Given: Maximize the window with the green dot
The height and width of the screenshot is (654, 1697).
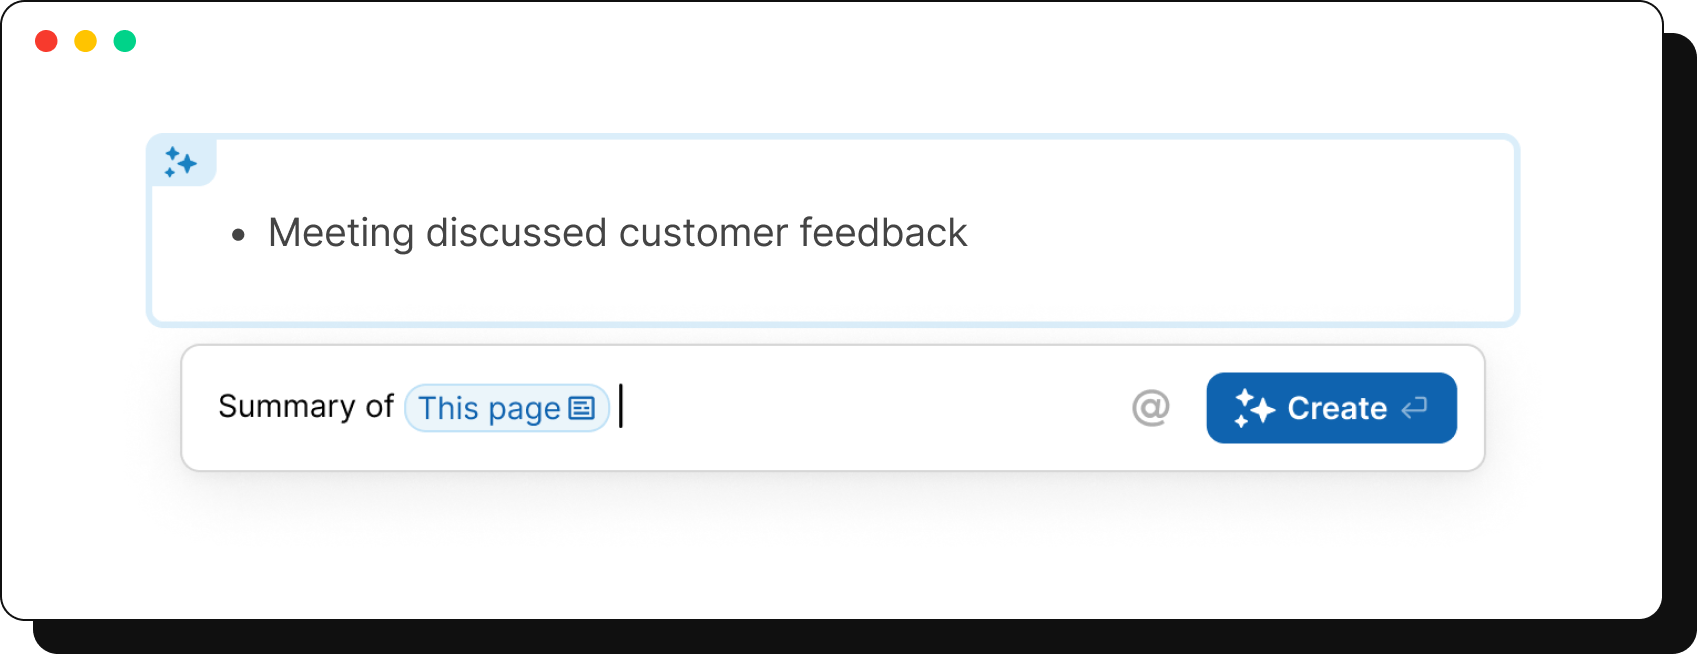Looking at the screenshot, I should [x=125, y=41].
